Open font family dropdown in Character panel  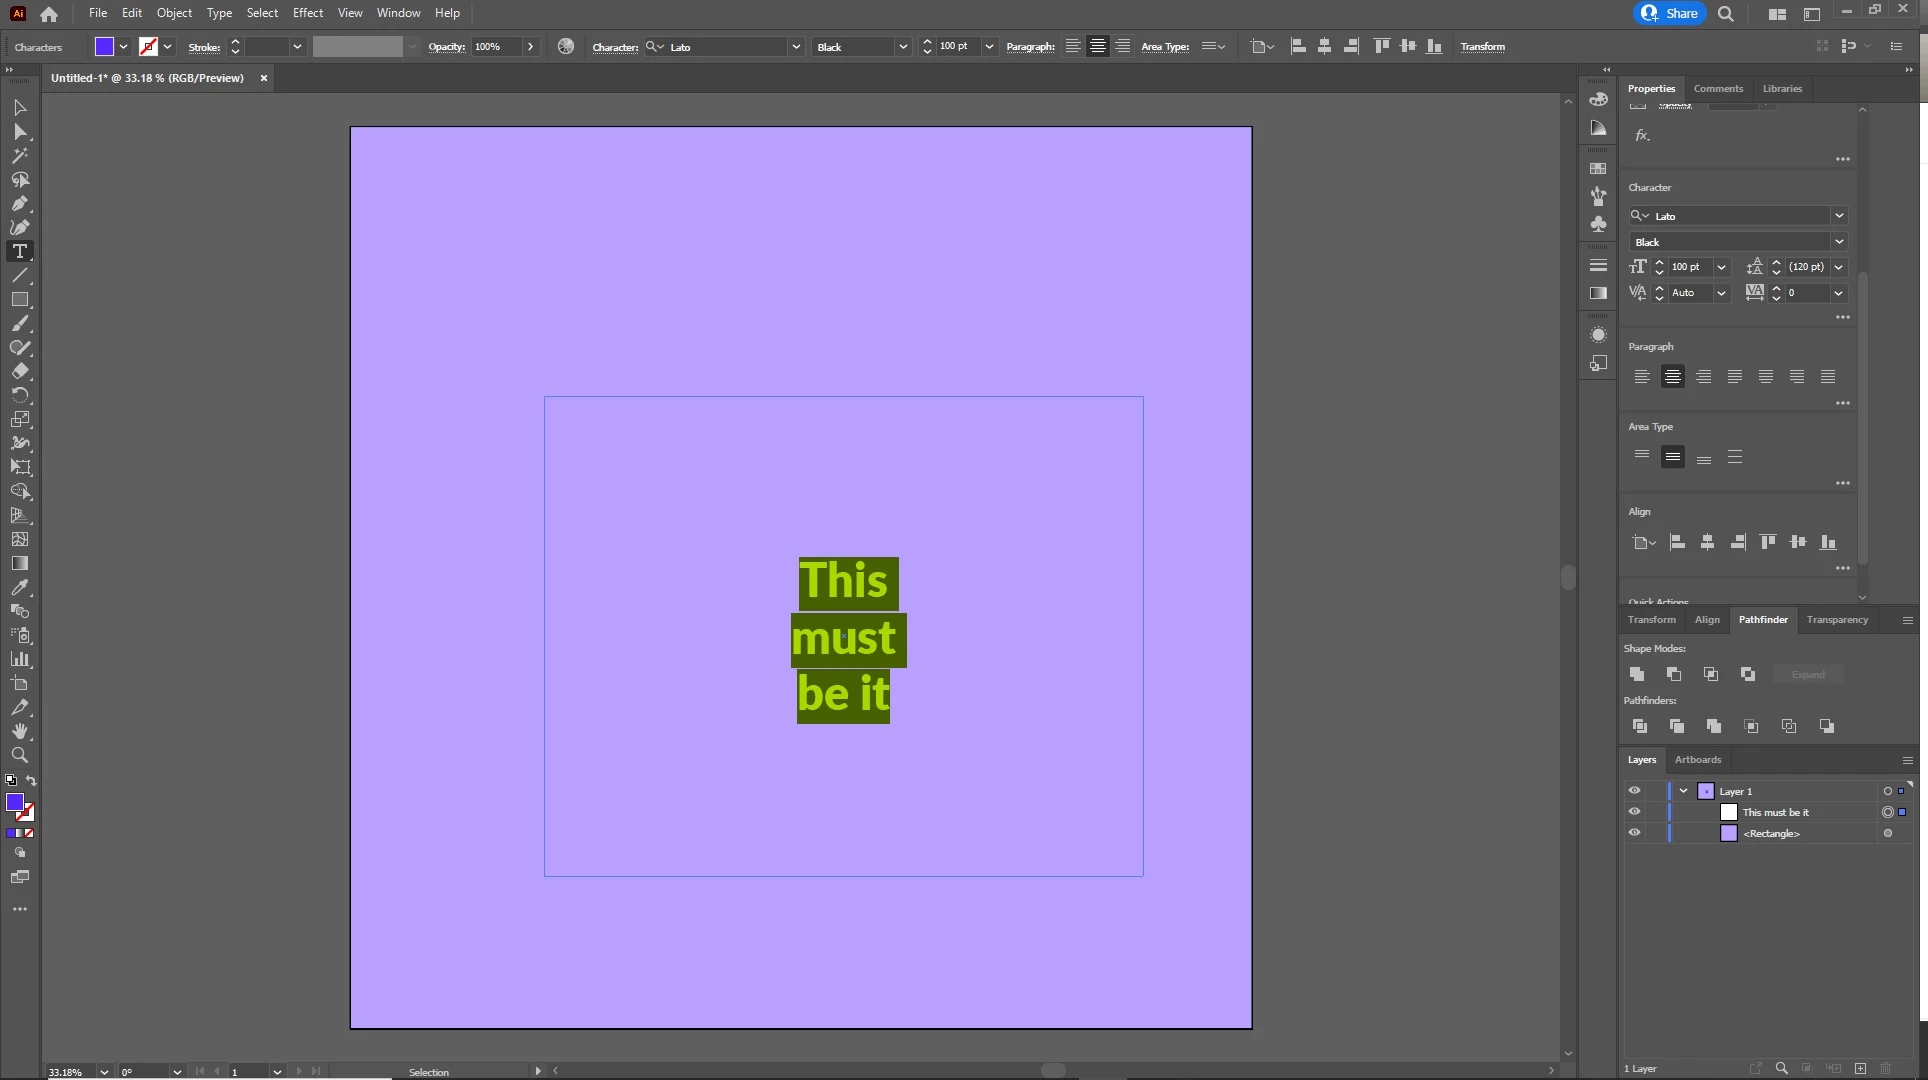point(1838,216)
